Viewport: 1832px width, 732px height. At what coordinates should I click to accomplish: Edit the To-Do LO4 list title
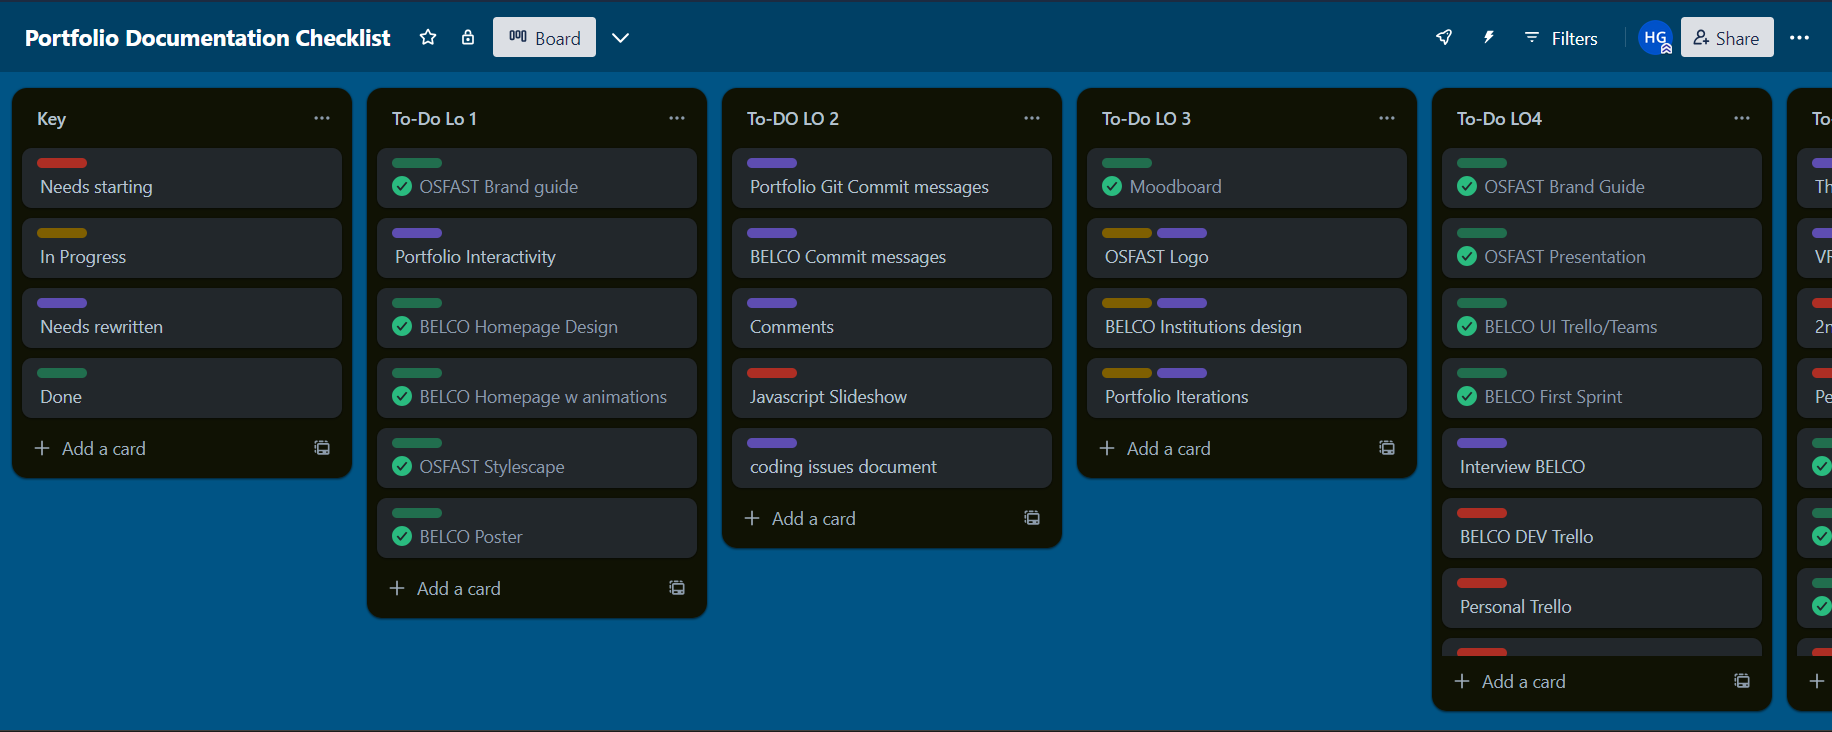coord(1499,118)
